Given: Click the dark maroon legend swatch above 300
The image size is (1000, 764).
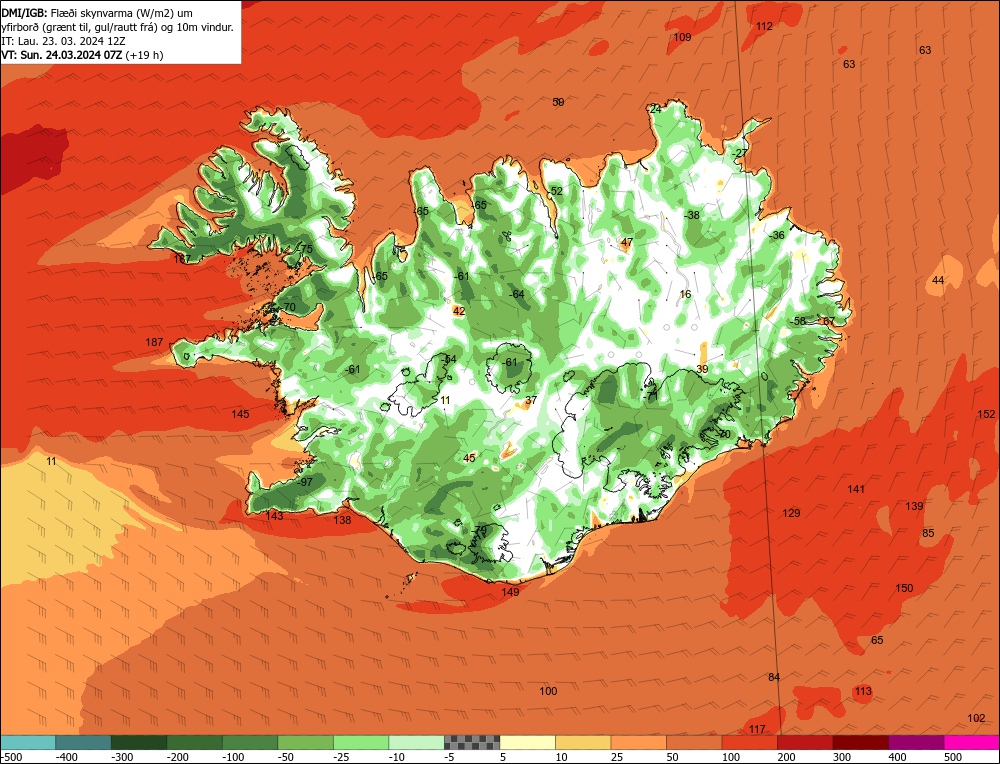Looking at the screenshot, I should [x=860, y=742].
